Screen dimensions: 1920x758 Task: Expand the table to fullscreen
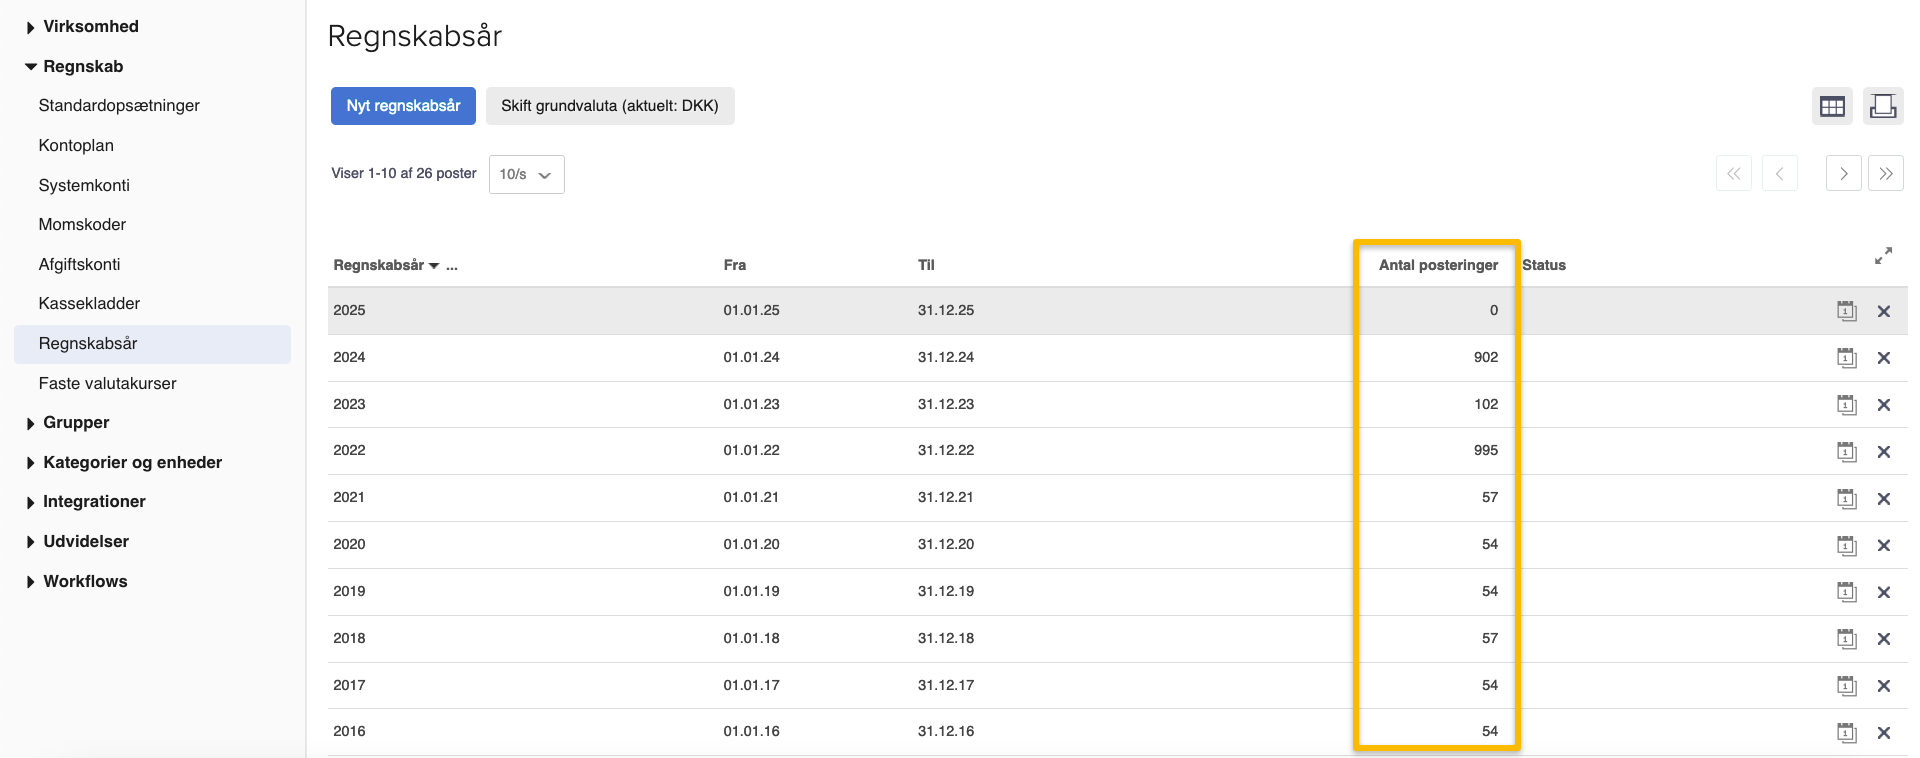1883,256
